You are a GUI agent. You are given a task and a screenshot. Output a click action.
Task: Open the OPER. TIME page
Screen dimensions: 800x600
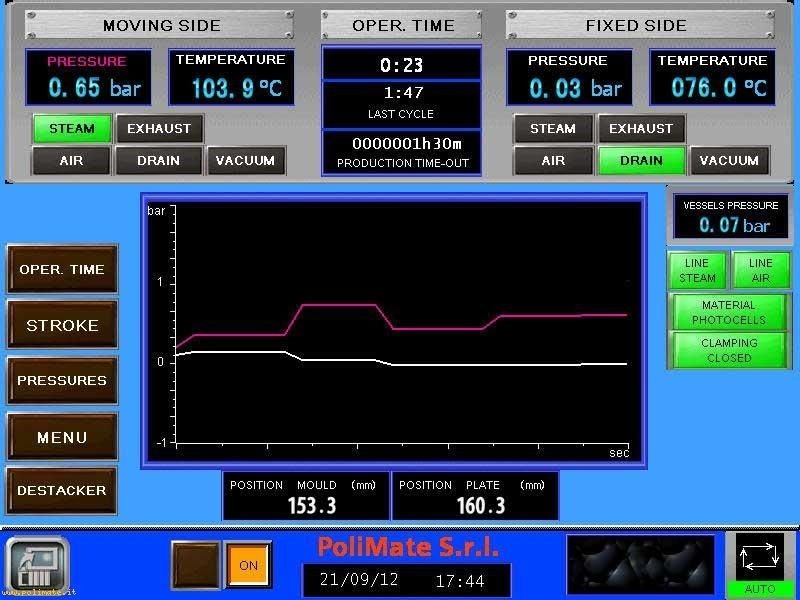pyautogui.click(x=62, y=269)
